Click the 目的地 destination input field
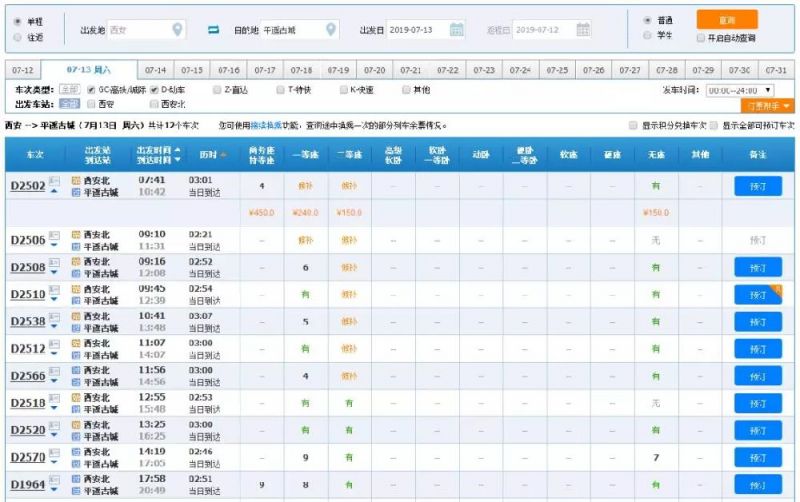Image resolution: width=800 pixels, height=502 pixels. click(300, 30)
